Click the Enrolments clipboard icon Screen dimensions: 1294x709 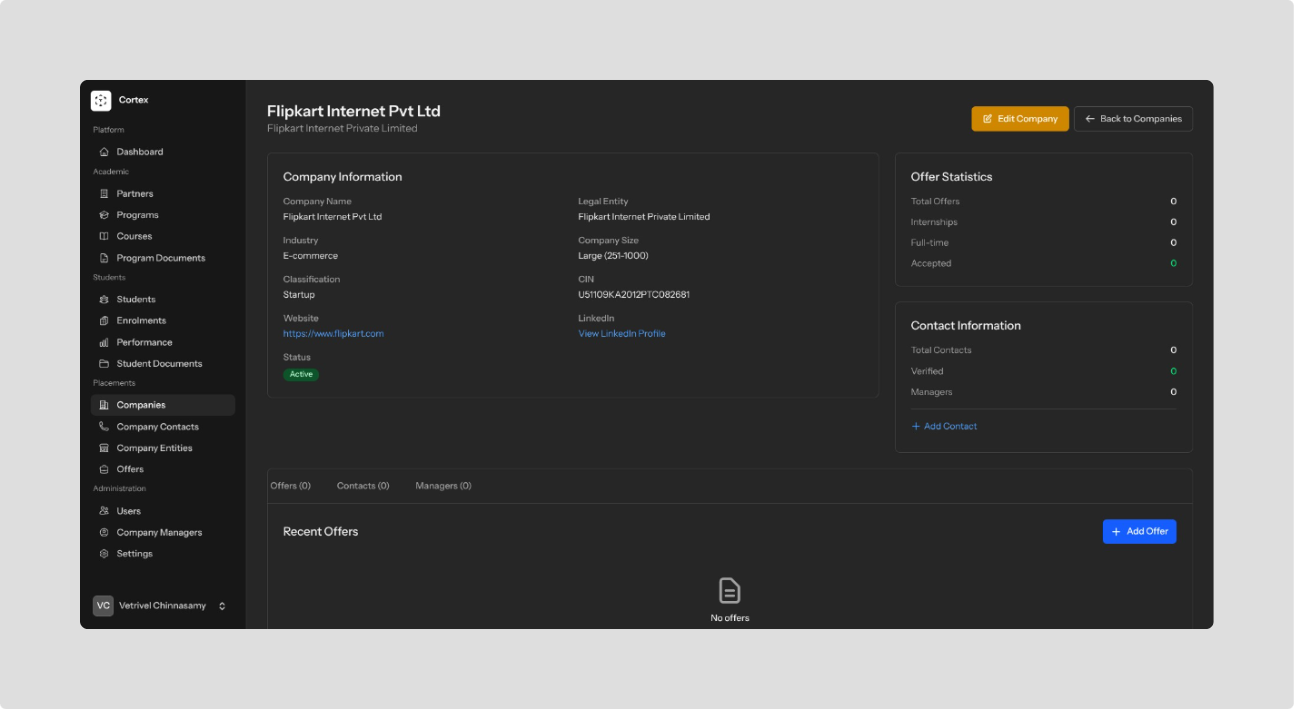click(x=104, y=321)
